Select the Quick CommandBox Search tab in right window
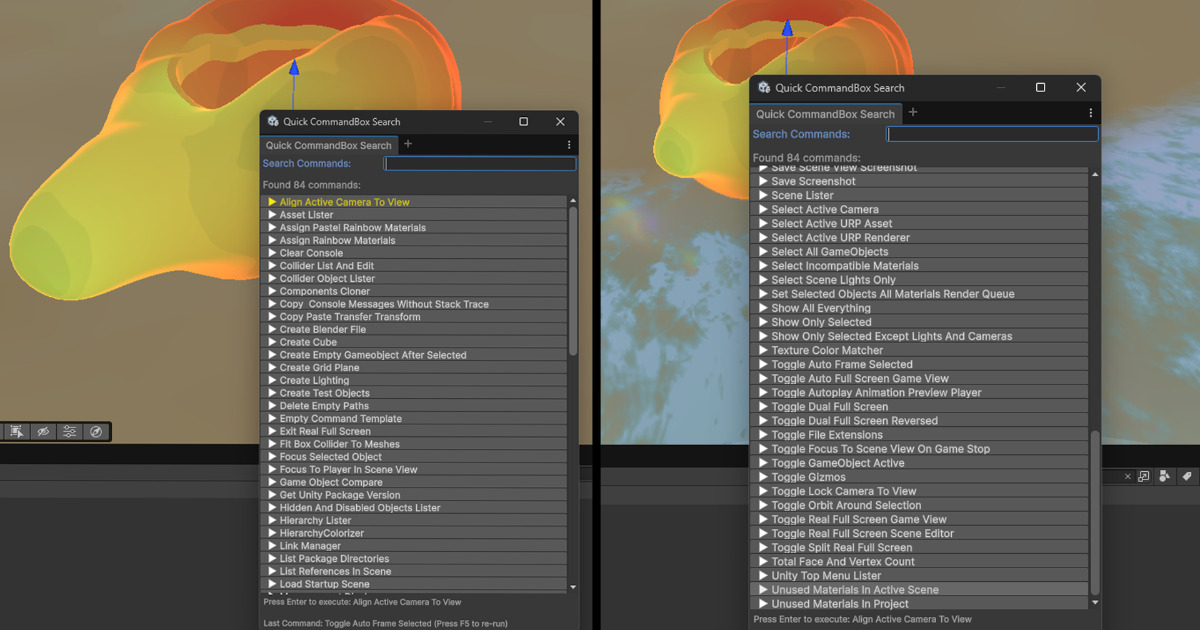The height and width of the screenshot is (630, 1200). tap(825, 113)
